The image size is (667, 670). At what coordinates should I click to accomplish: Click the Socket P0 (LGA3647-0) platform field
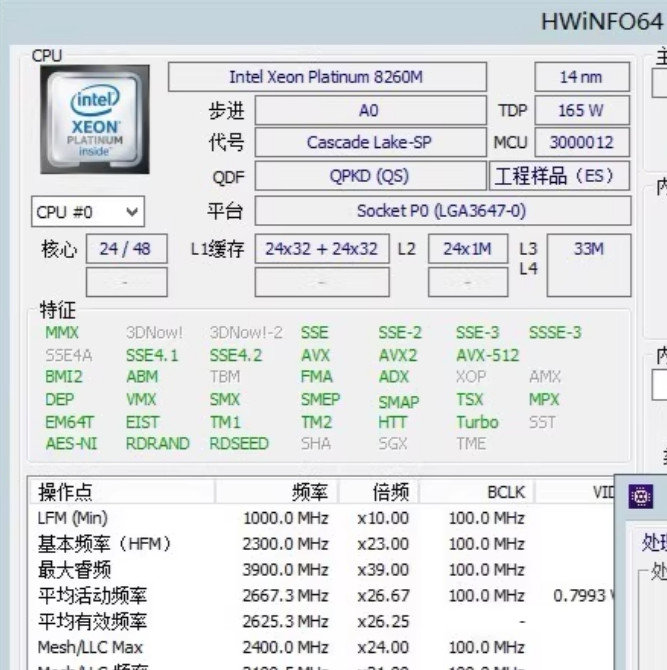pyautogui.click(x=443, y=211)
